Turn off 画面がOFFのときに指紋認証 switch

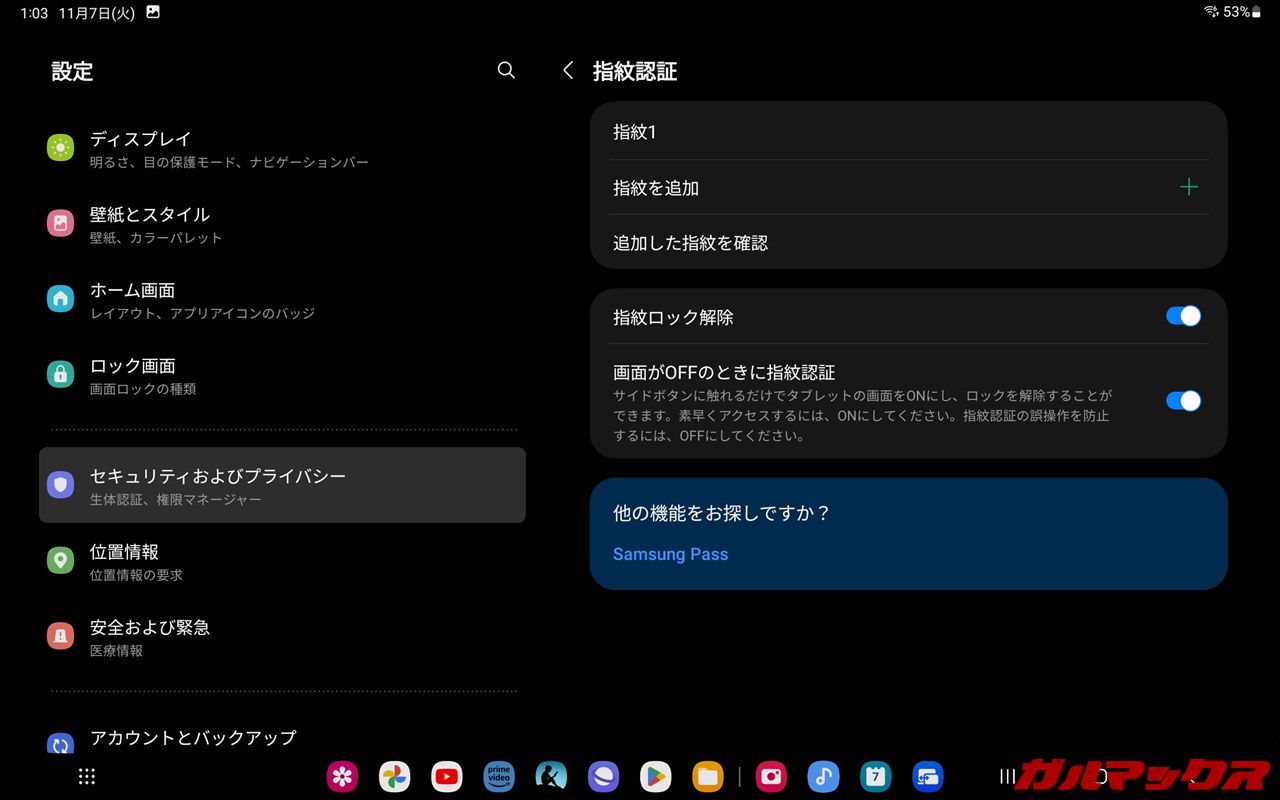tap(1183, 401)
